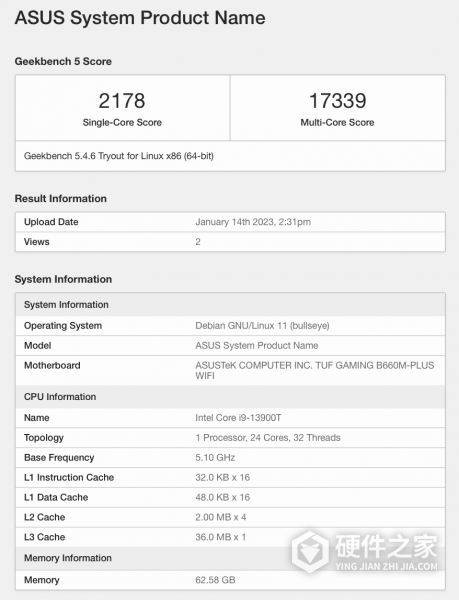The height and width of the screenshot is (600, 459).
Task: Click the Model row label
Action: pos(37,346)
